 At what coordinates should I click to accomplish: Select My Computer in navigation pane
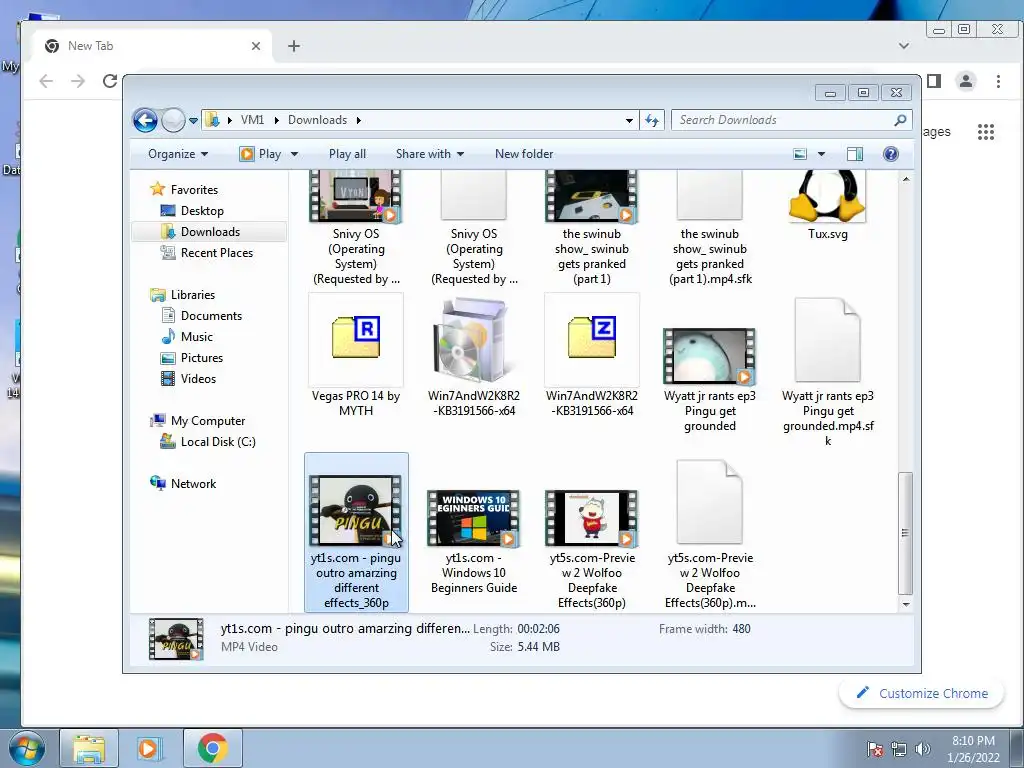coord(208,421)
